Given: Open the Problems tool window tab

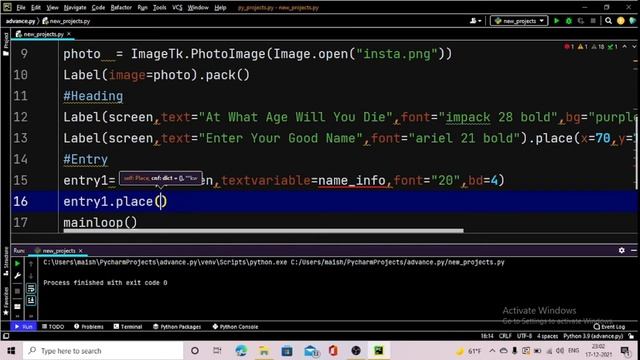Looking at the screenshot, I should point(89,327).
